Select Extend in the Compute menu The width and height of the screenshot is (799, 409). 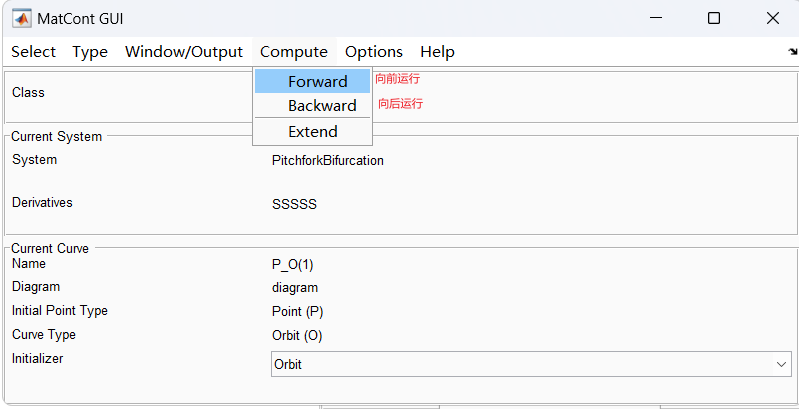click(x=313, y=132)
